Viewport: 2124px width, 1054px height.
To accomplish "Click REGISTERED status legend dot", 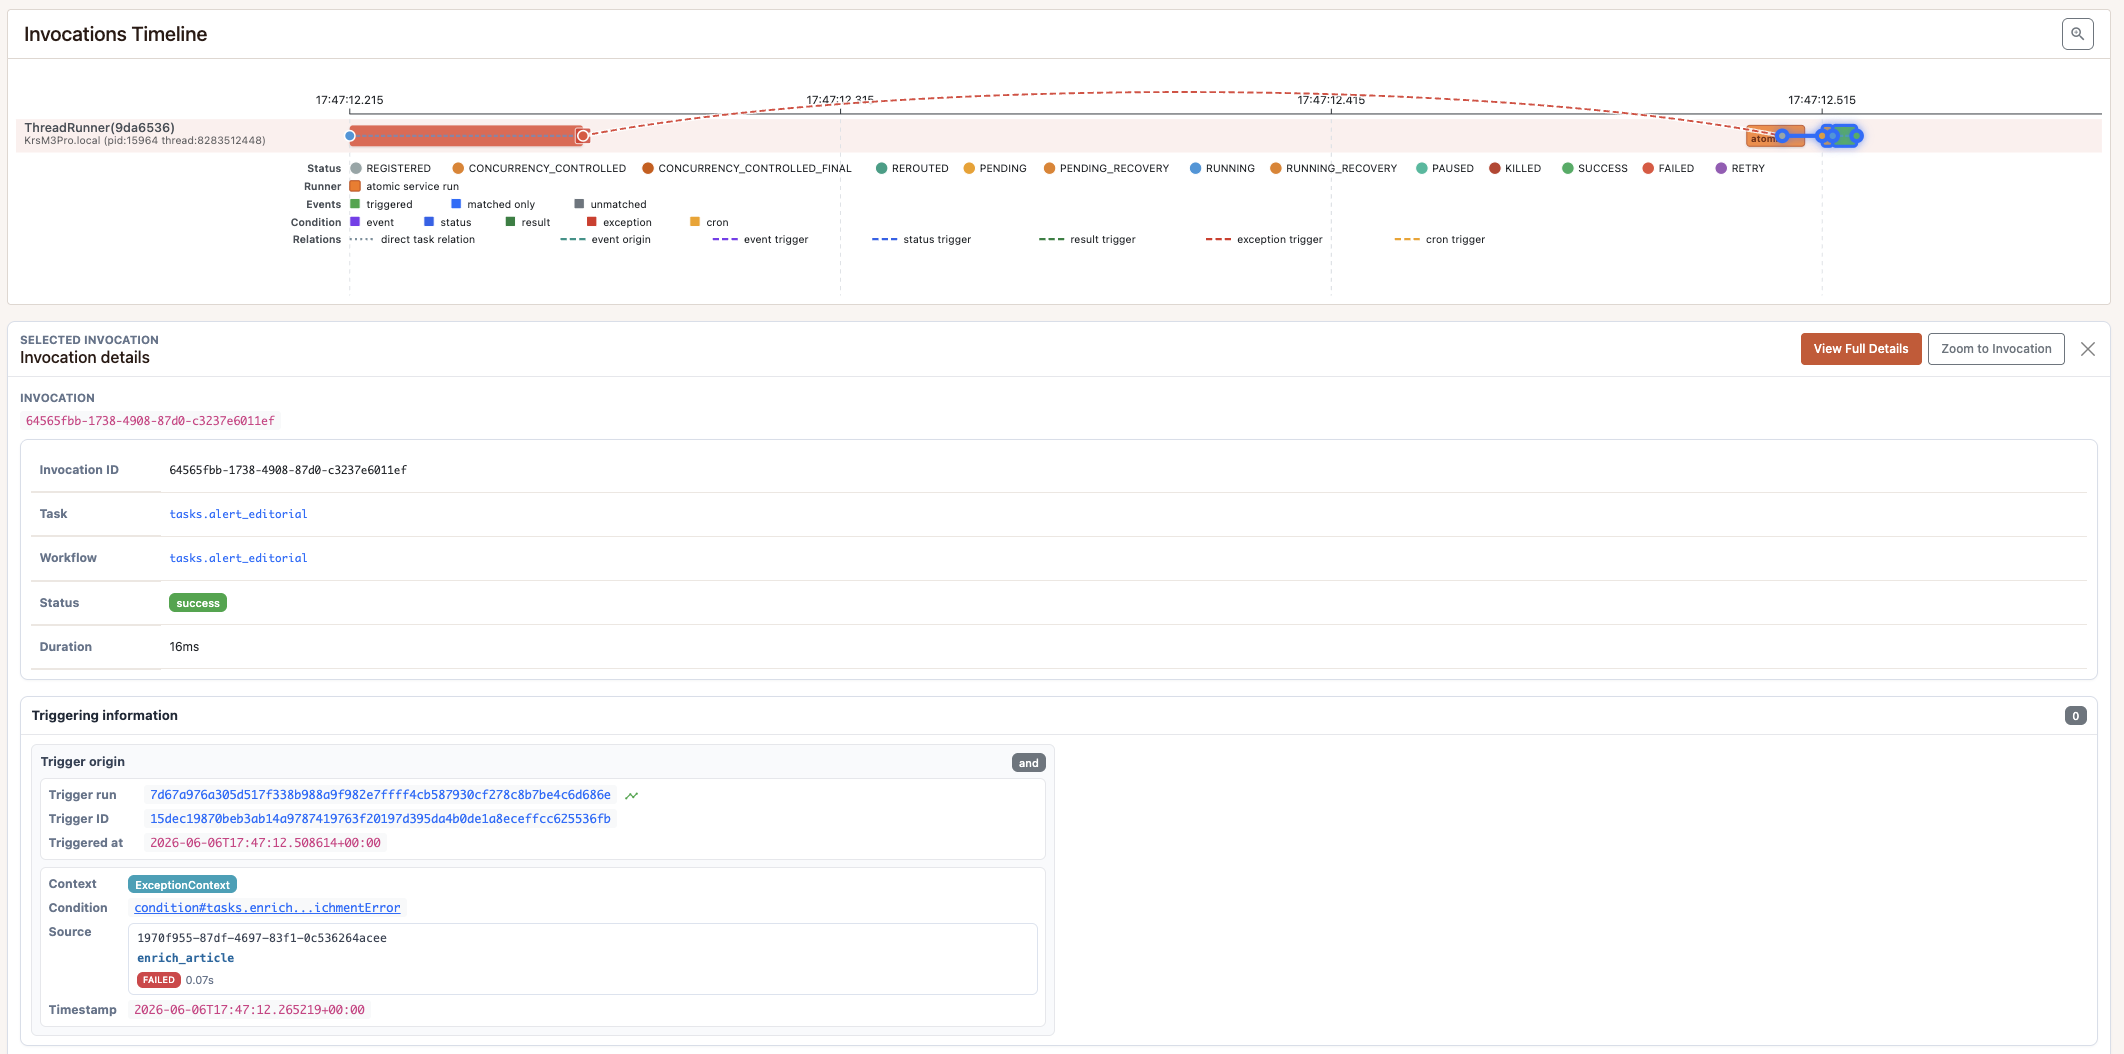I will 356,168.
